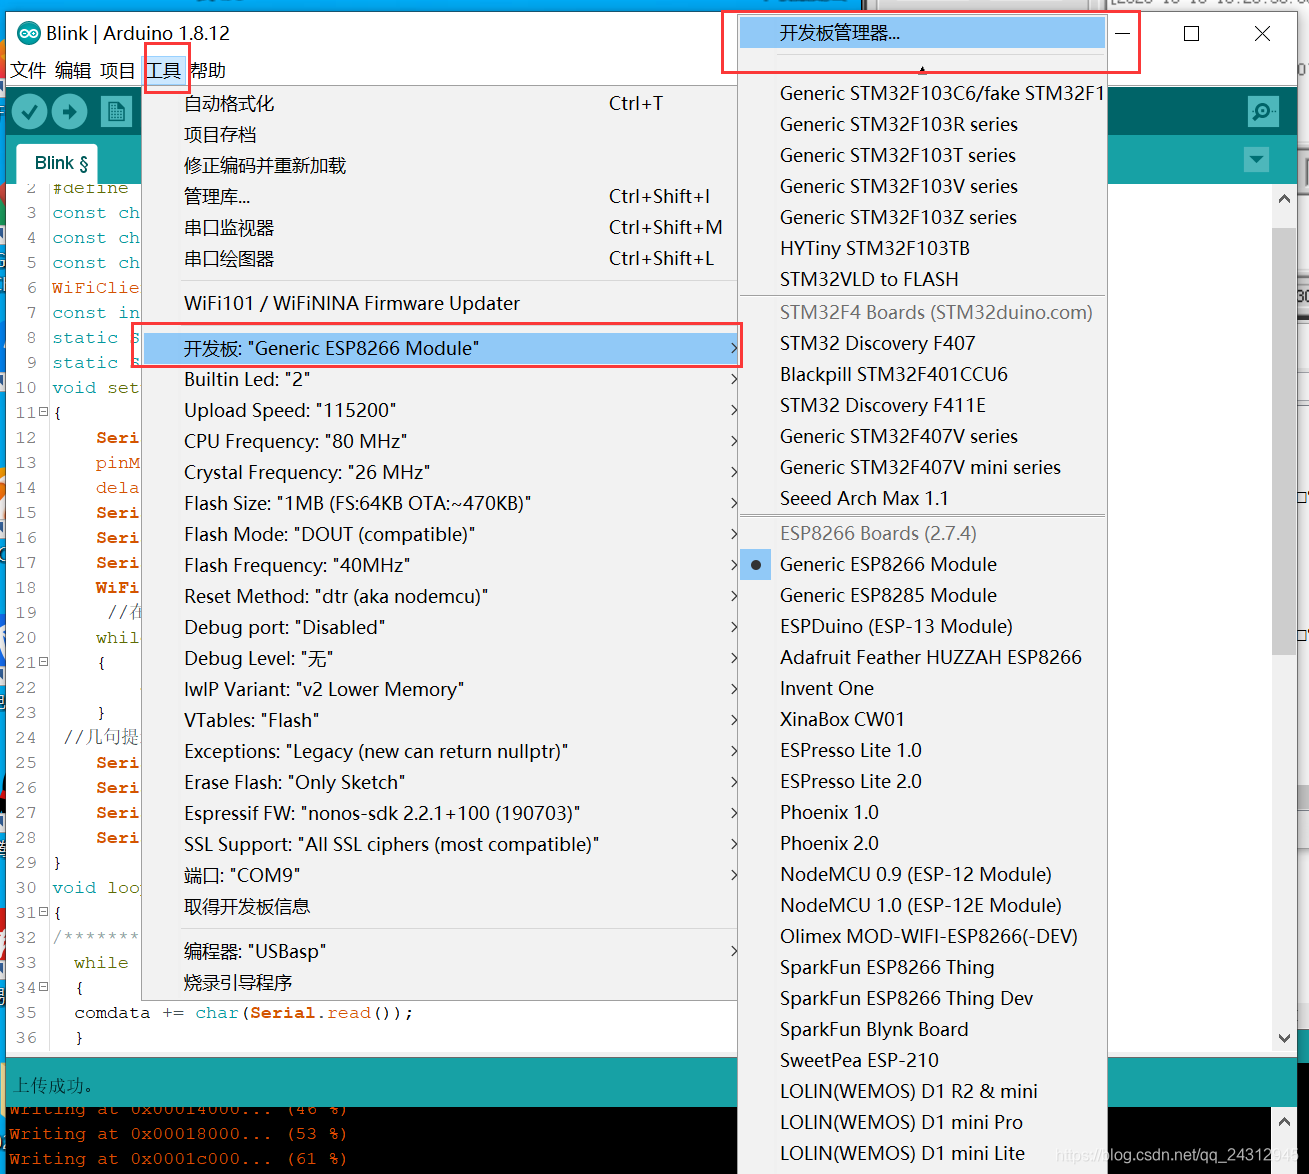Click the editor scrollbar down arrow
The image size is (1309, 1174).
[1284, 1038]
